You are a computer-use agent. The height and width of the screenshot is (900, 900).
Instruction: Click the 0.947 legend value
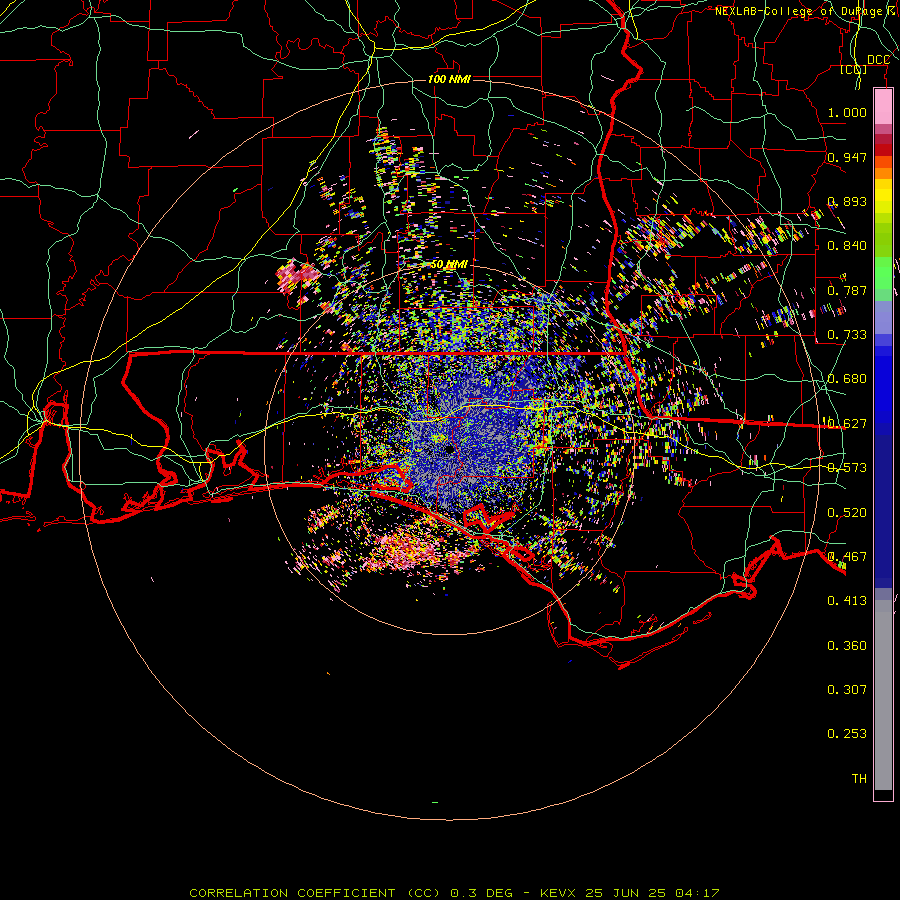coord(847,157)
